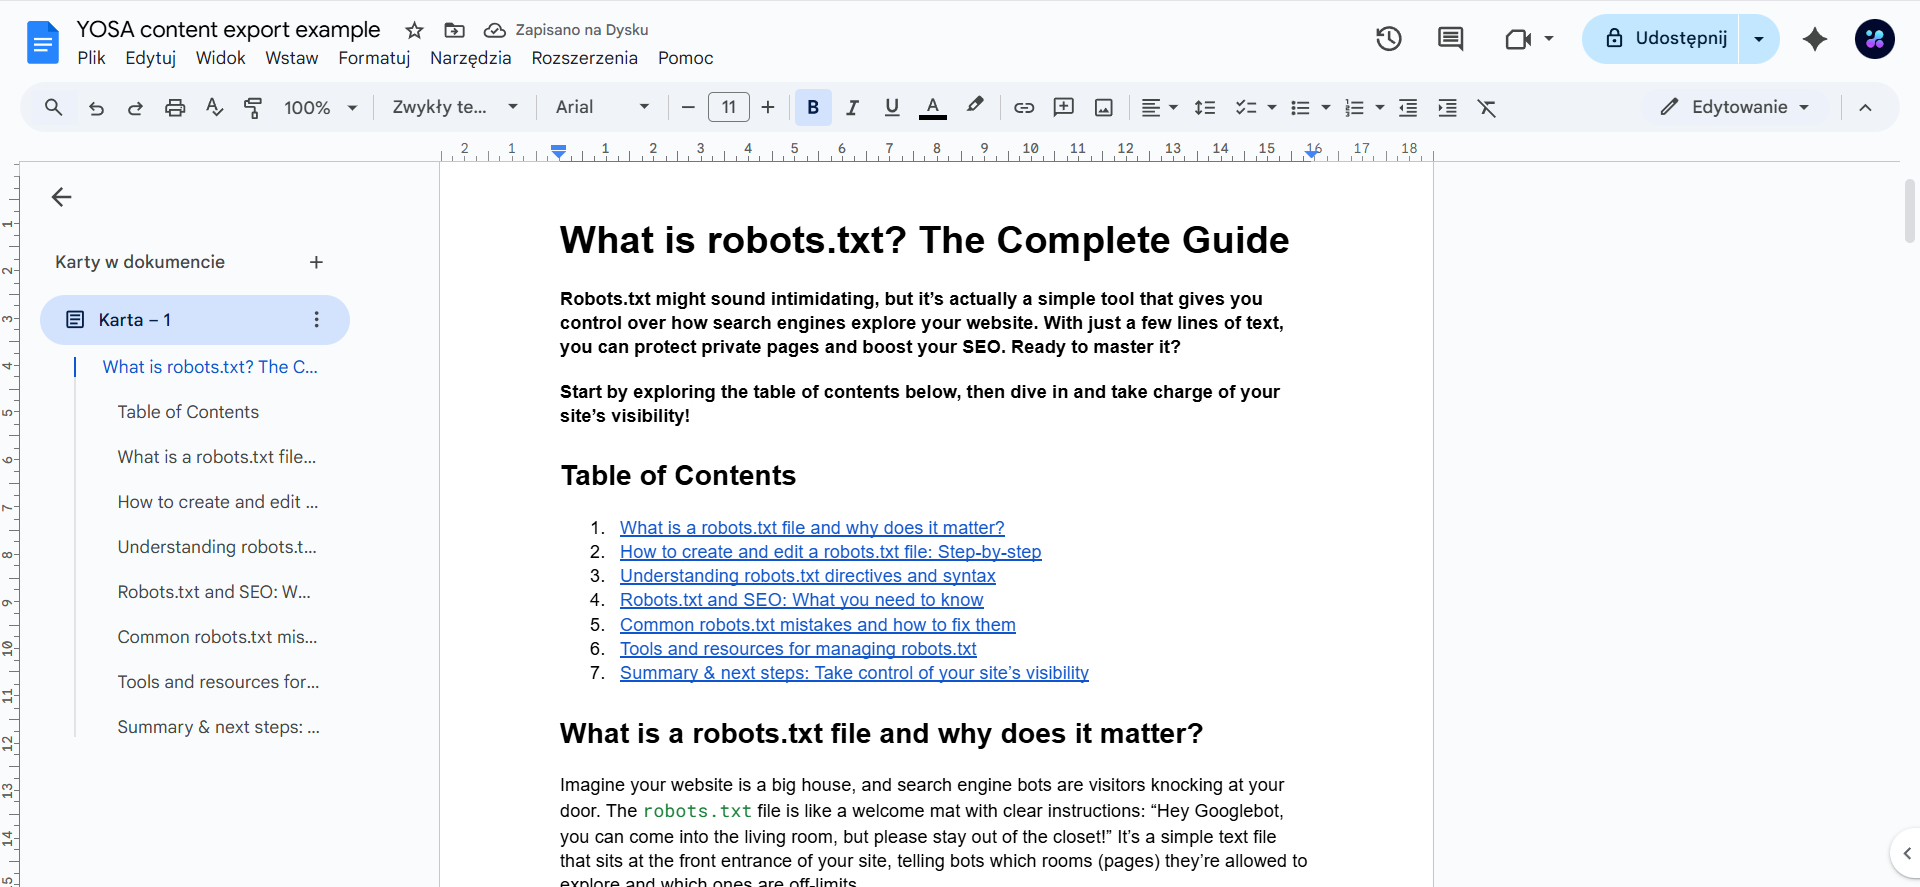Toggle italic formatting button

click(852, 108)
